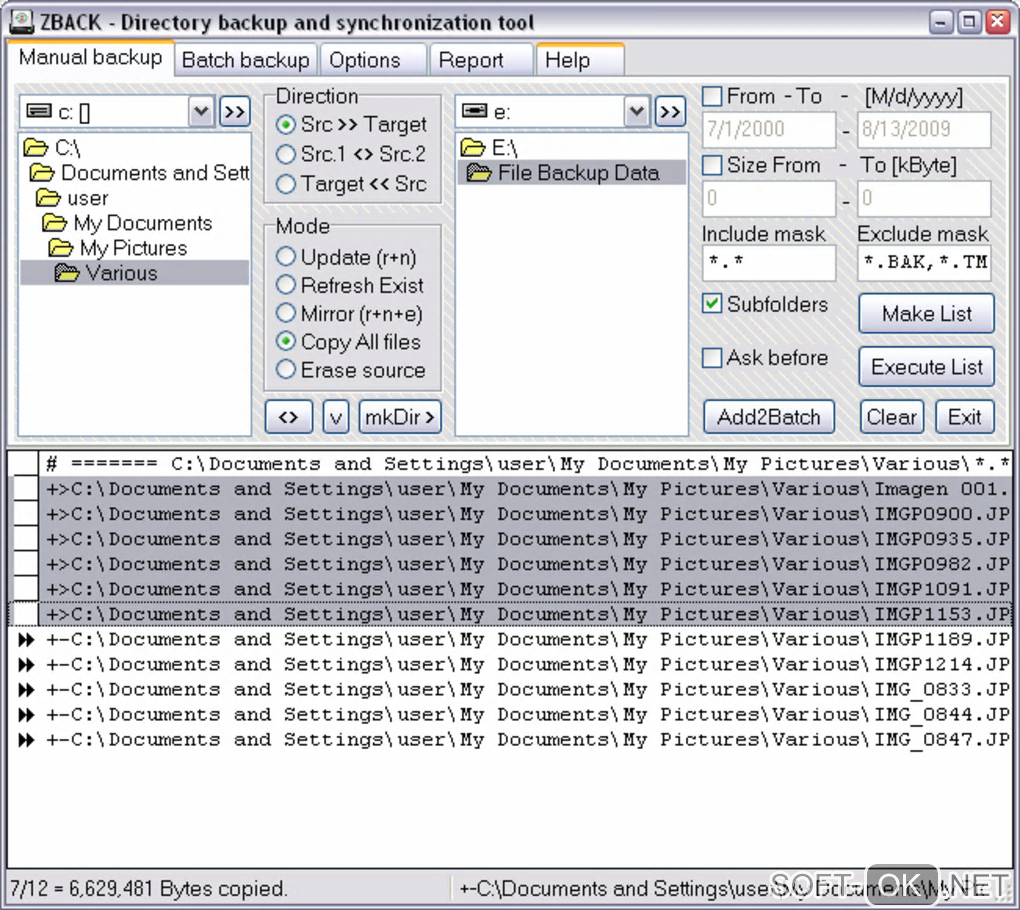Click the user folder icon
Screen dimensions: 1020x910
coord(49,197)
